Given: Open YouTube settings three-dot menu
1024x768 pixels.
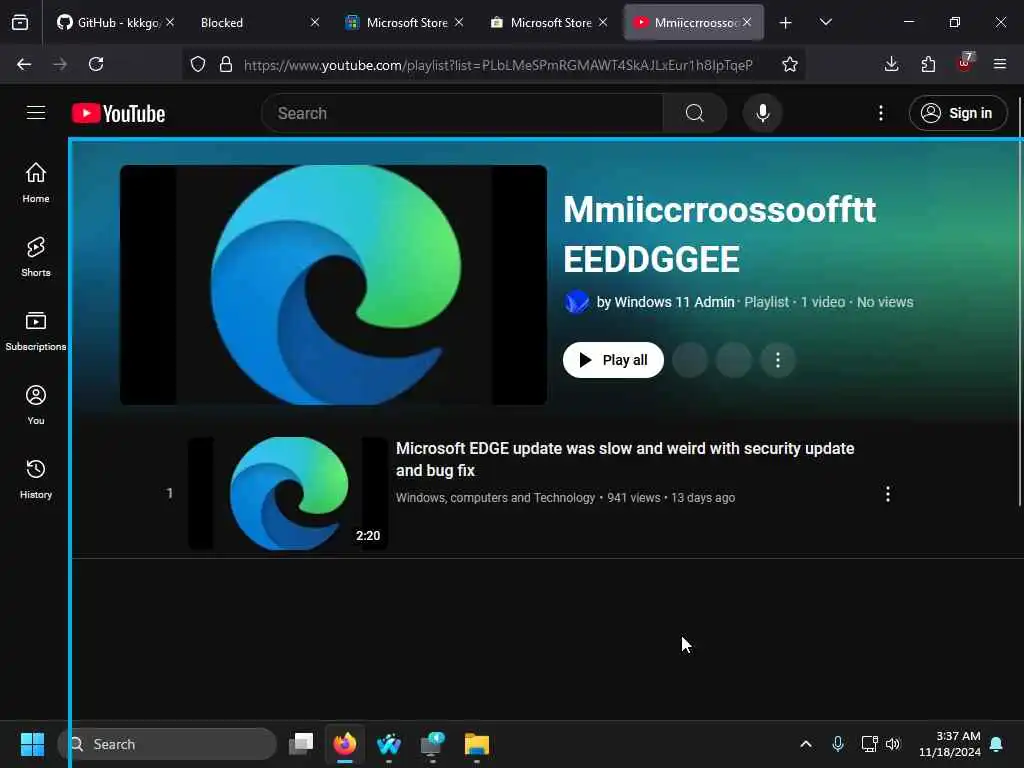Looking at the screenshot, I should [x=880, y=113].
